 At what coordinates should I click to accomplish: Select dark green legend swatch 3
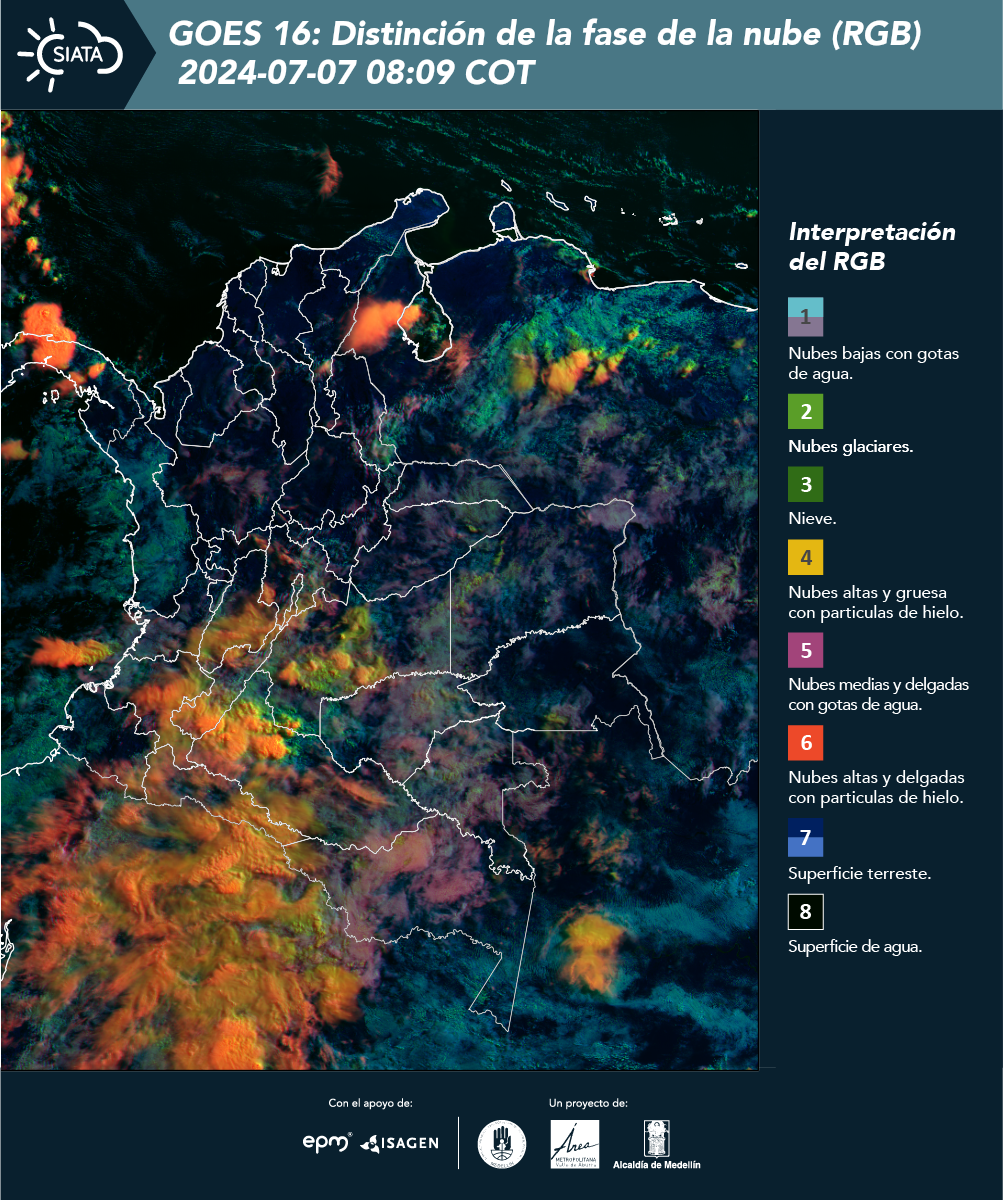point(805,485)
